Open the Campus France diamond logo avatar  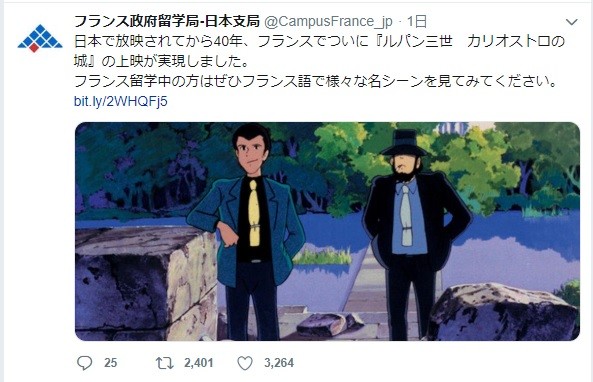pos(40,38)
